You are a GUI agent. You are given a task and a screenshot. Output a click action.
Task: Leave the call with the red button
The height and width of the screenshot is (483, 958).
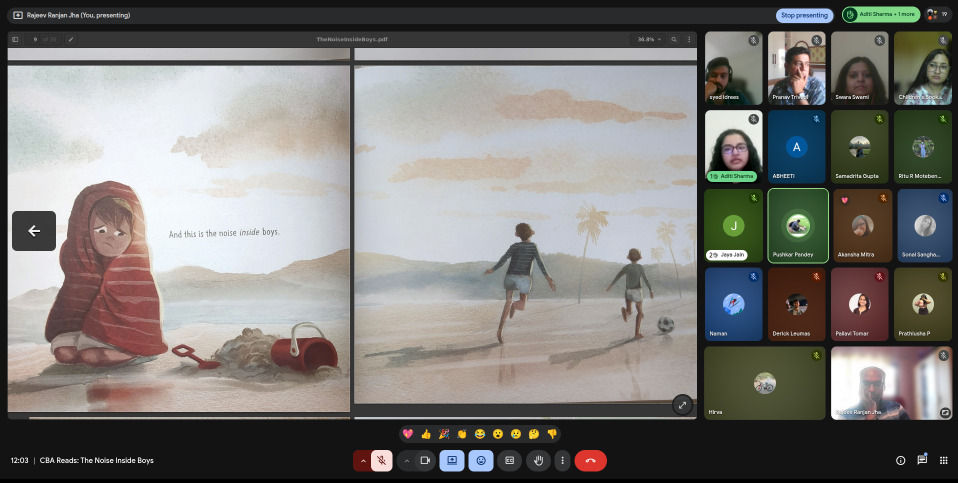pos(591,460)
